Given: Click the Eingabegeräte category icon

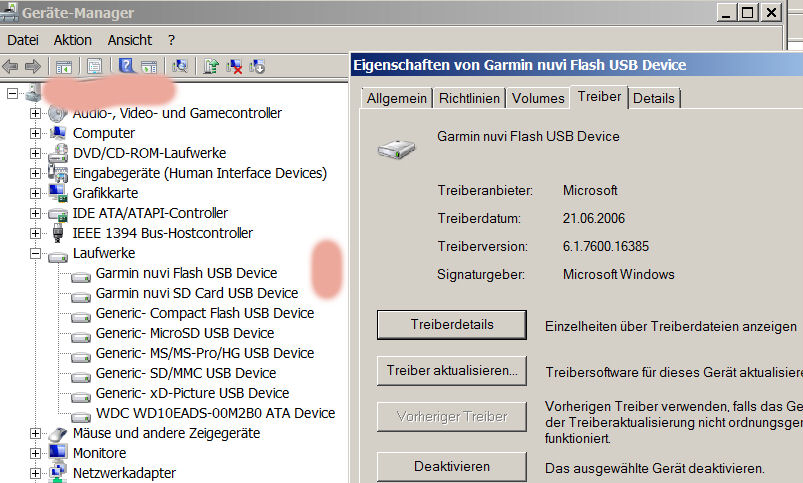Looking at the screenshot, I should tap(58, 173).
